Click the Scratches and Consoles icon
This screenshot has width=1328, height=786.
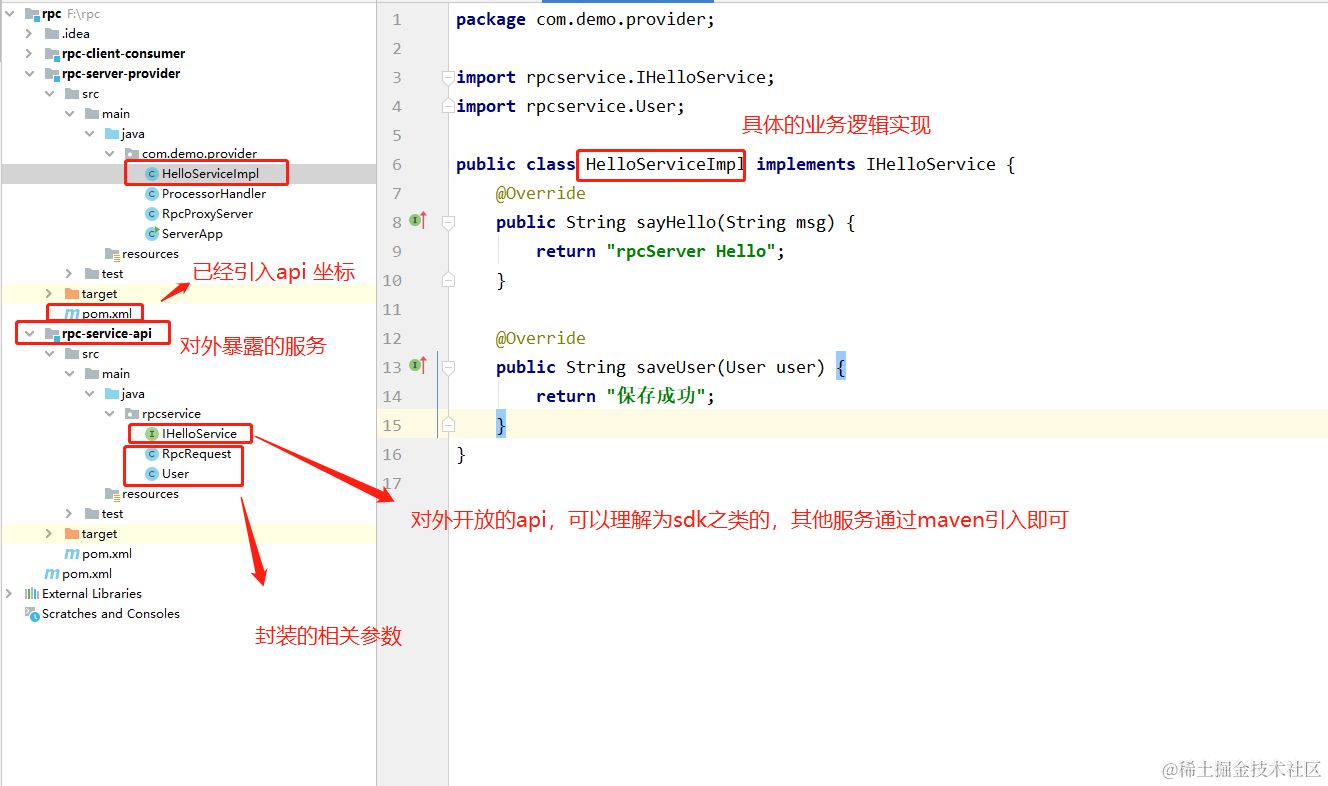coord(31,614)
